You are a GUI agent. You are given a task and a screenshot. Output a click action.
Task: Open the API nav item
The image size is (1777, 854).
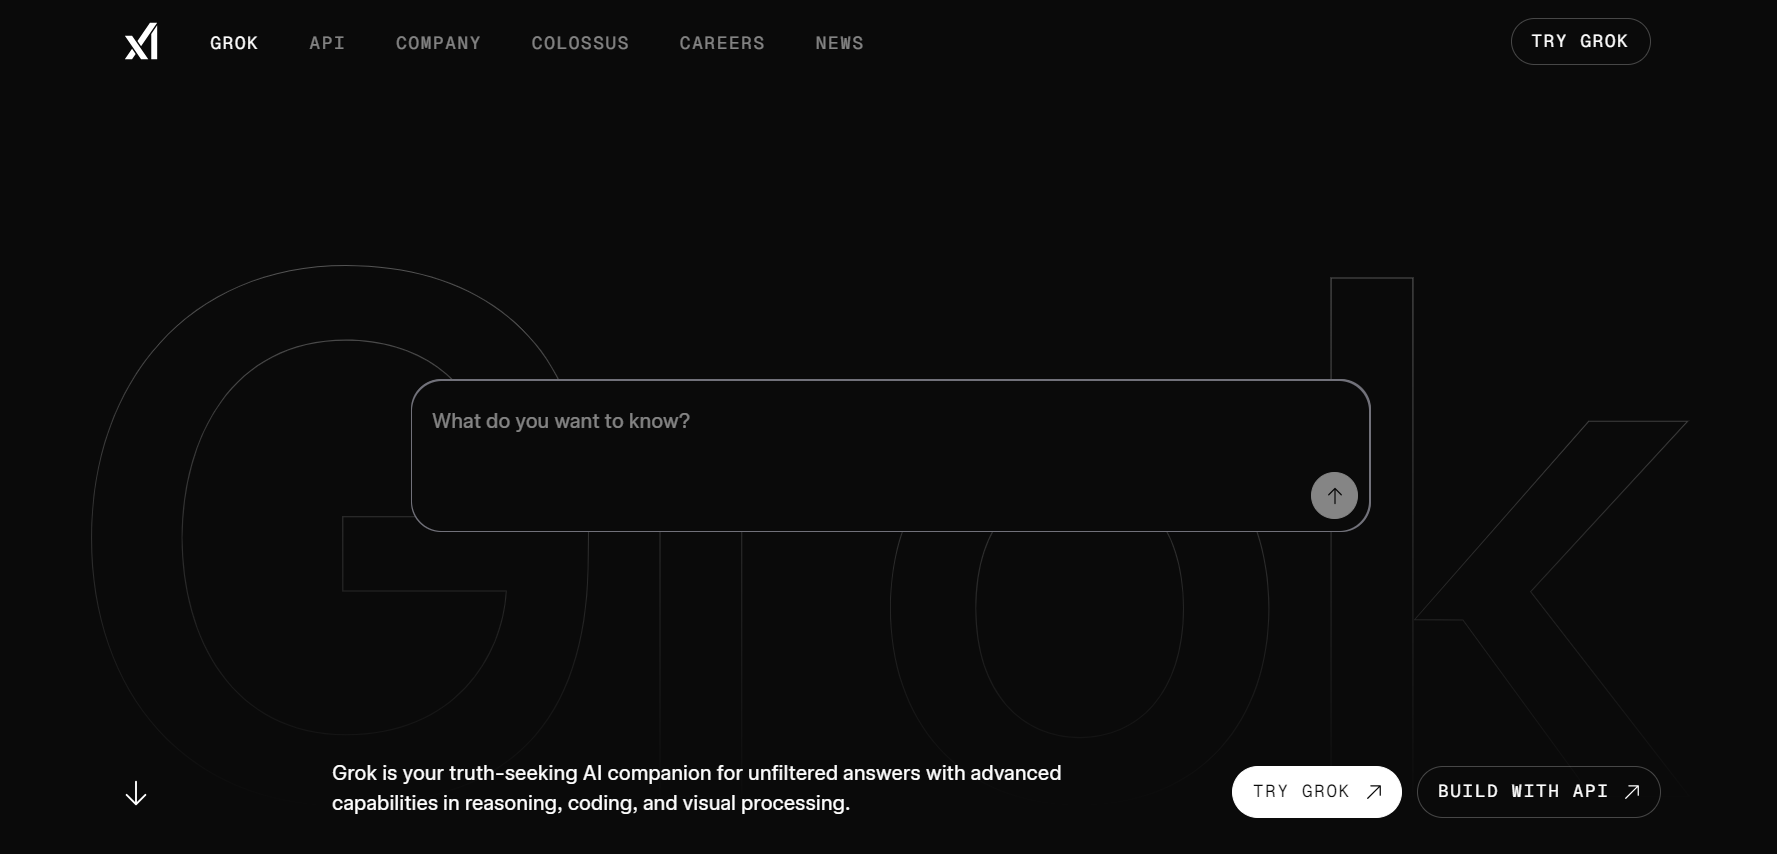click(327, 43)
